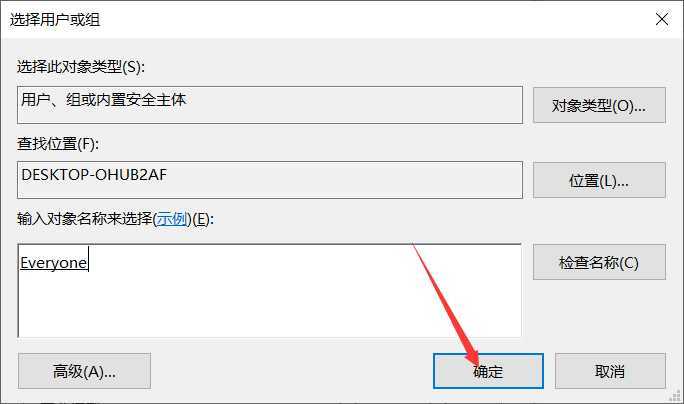
Task: Click the resize grip in the dialog corner
Action: tap(676, 396)
